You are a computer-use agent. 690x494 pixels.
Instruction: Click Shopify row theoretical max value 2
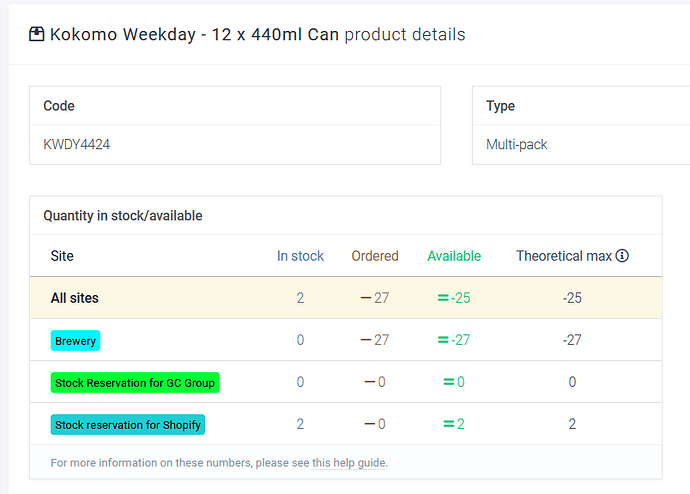click(x=572, y=424)
